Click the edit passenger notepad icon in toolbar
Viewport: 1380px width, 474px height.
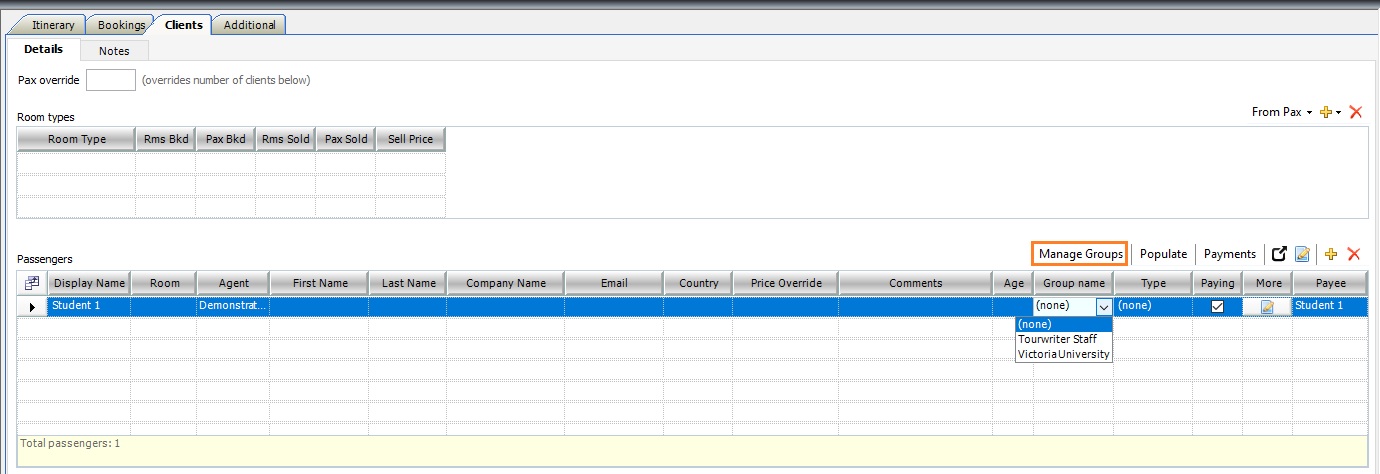click(1302, 254)
